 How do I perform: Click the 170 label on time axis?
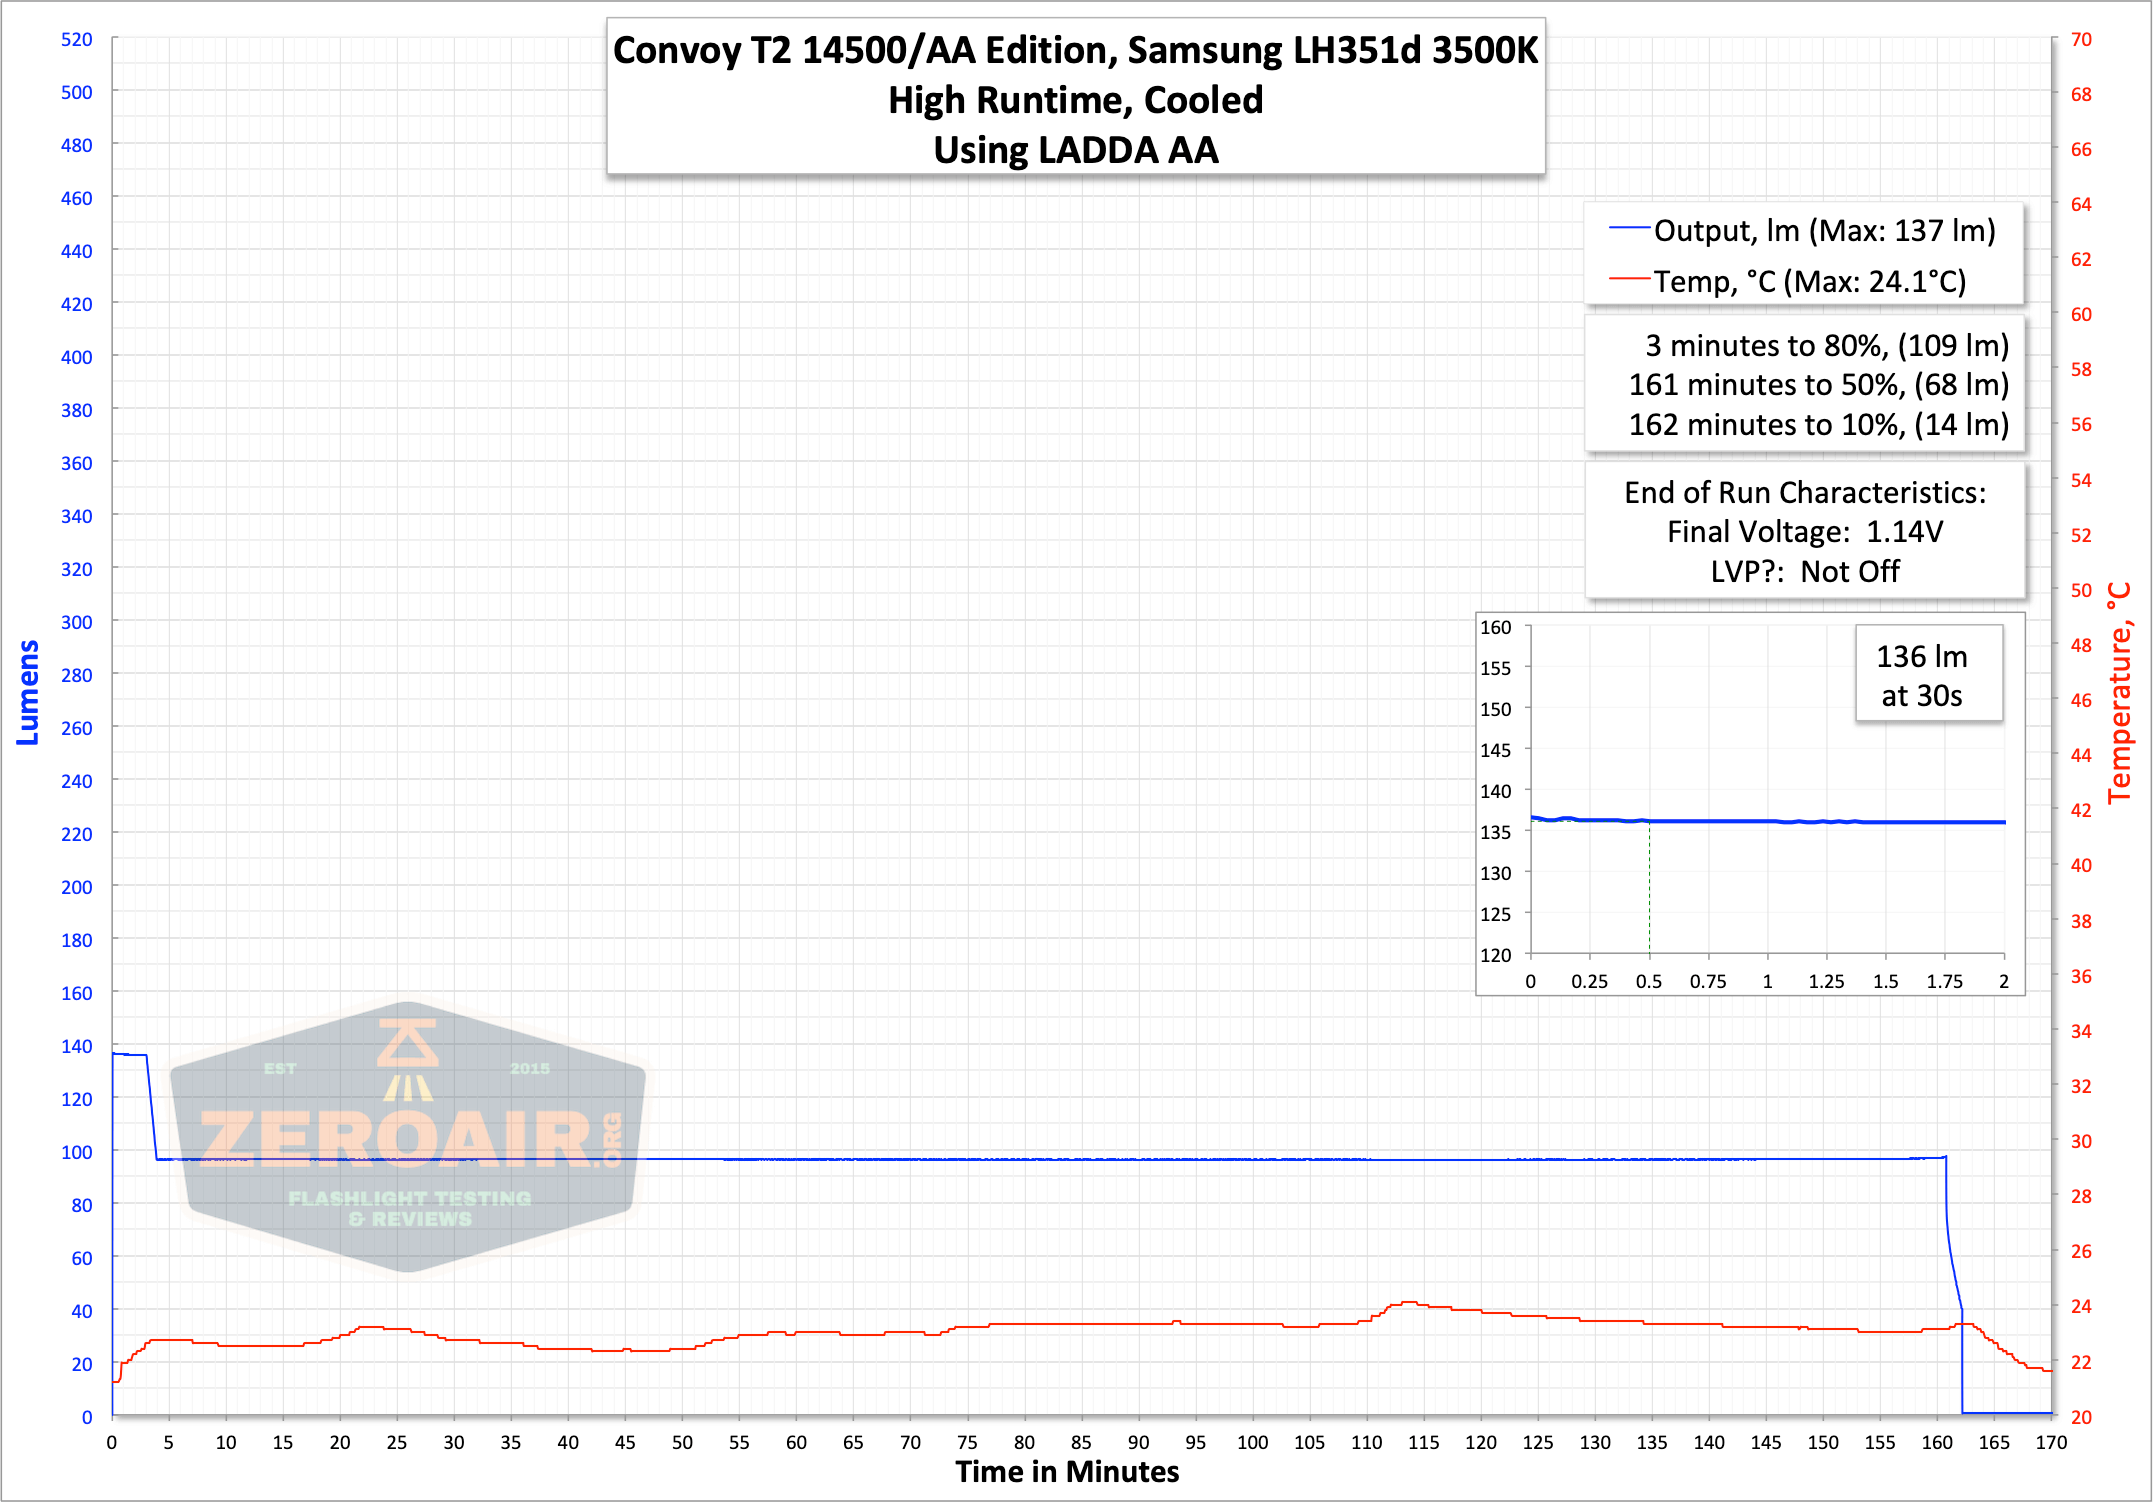pyautogui.click(x=2051, y=1442)
